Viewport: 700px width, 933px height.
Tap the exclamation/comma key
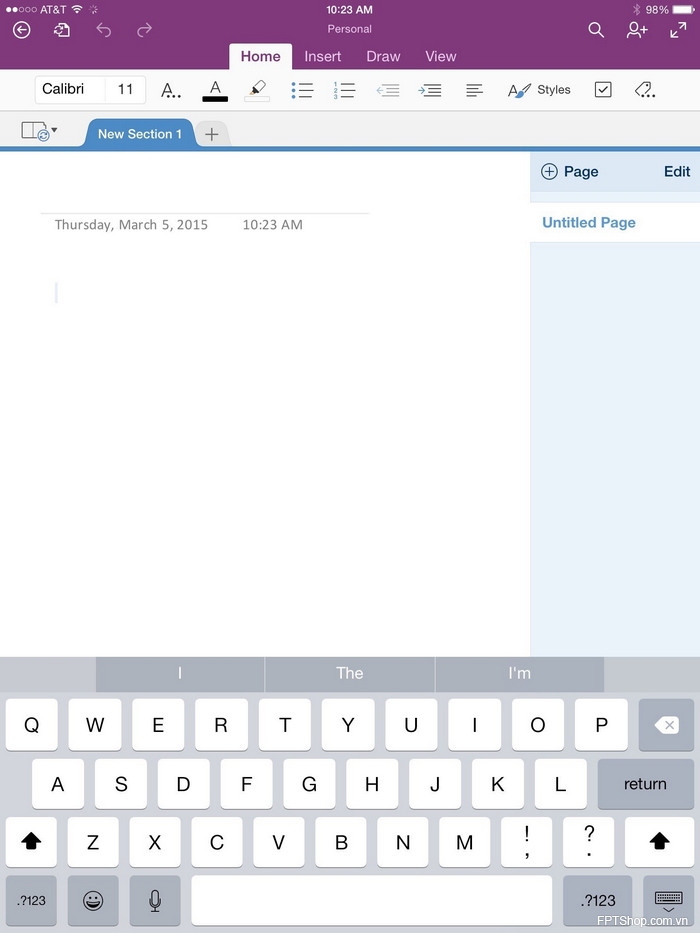pos(527,842)
